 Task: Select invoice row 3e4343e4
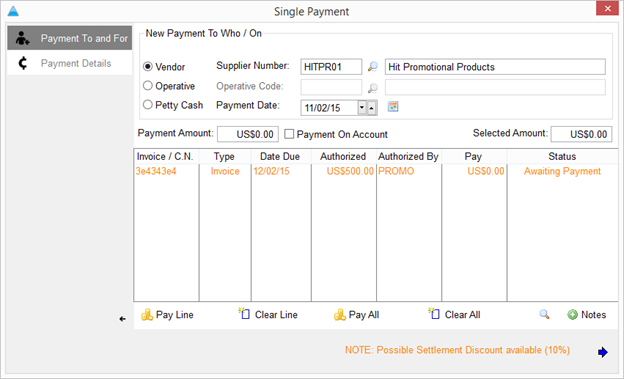click(375, 171)
